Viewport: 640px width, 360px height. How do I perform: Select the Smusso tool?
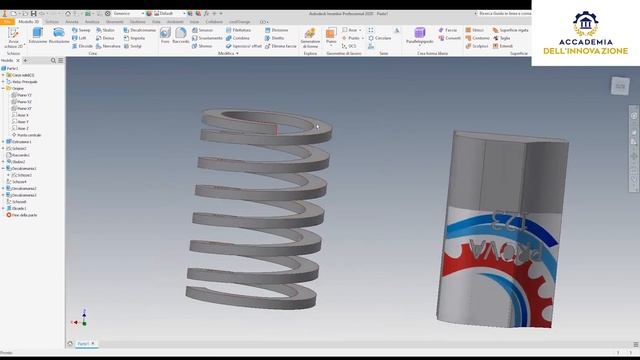[202, 30]
